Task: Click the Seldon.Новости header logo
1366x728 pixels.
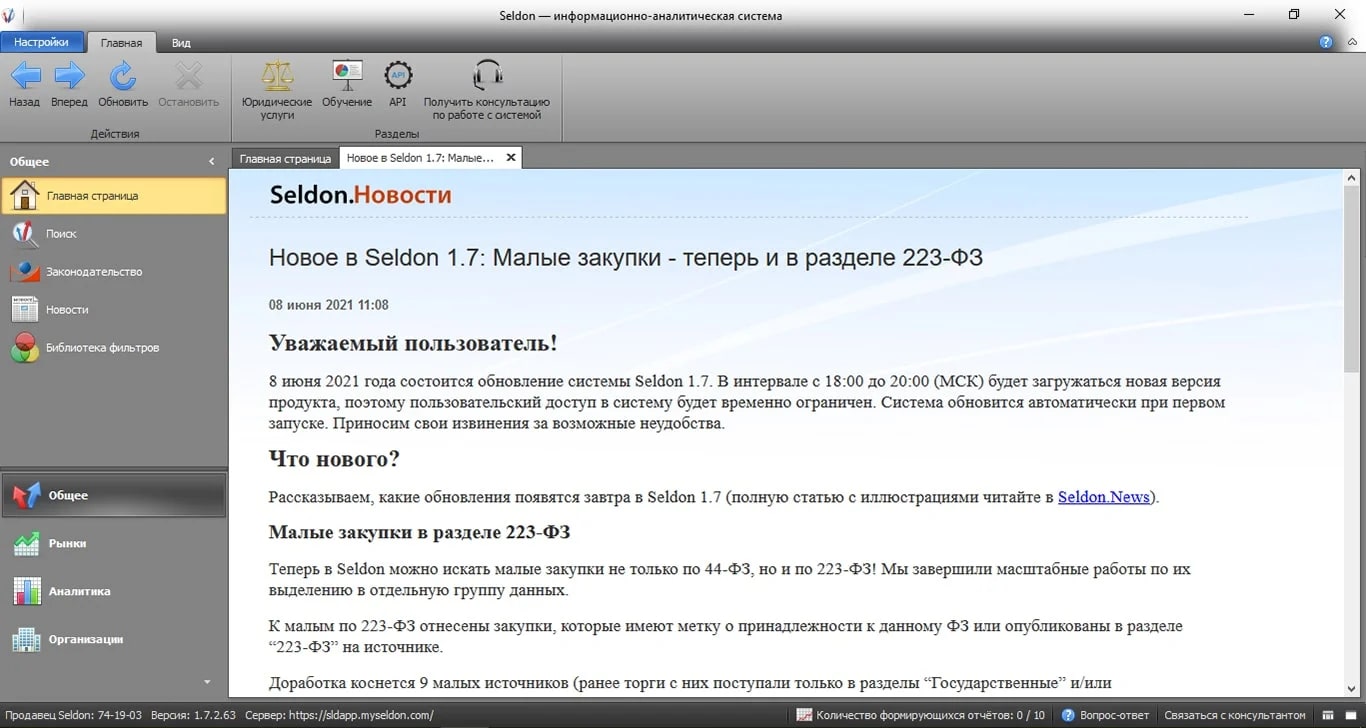Action: (x=360, y=194)
